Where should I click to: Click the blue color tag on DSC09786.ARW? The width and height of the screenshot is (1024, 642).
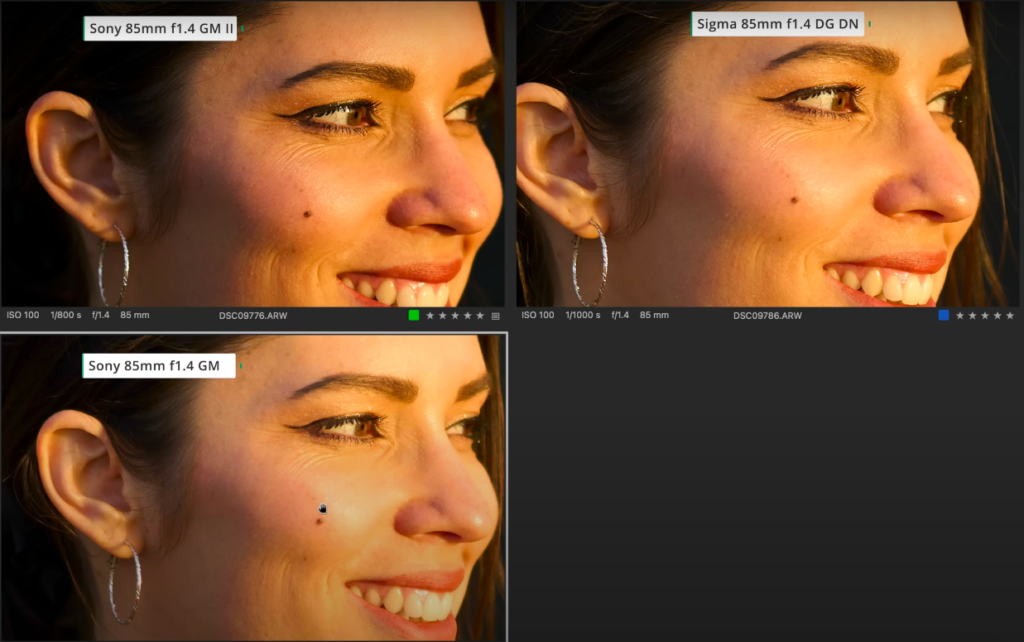click(x=944, y=315)
